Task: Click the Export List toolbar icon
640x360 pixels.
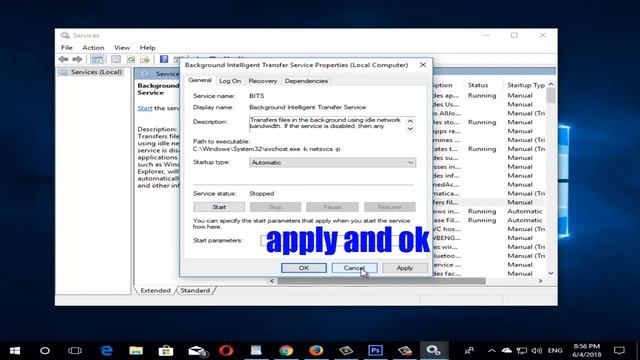Action: [145, 60]
